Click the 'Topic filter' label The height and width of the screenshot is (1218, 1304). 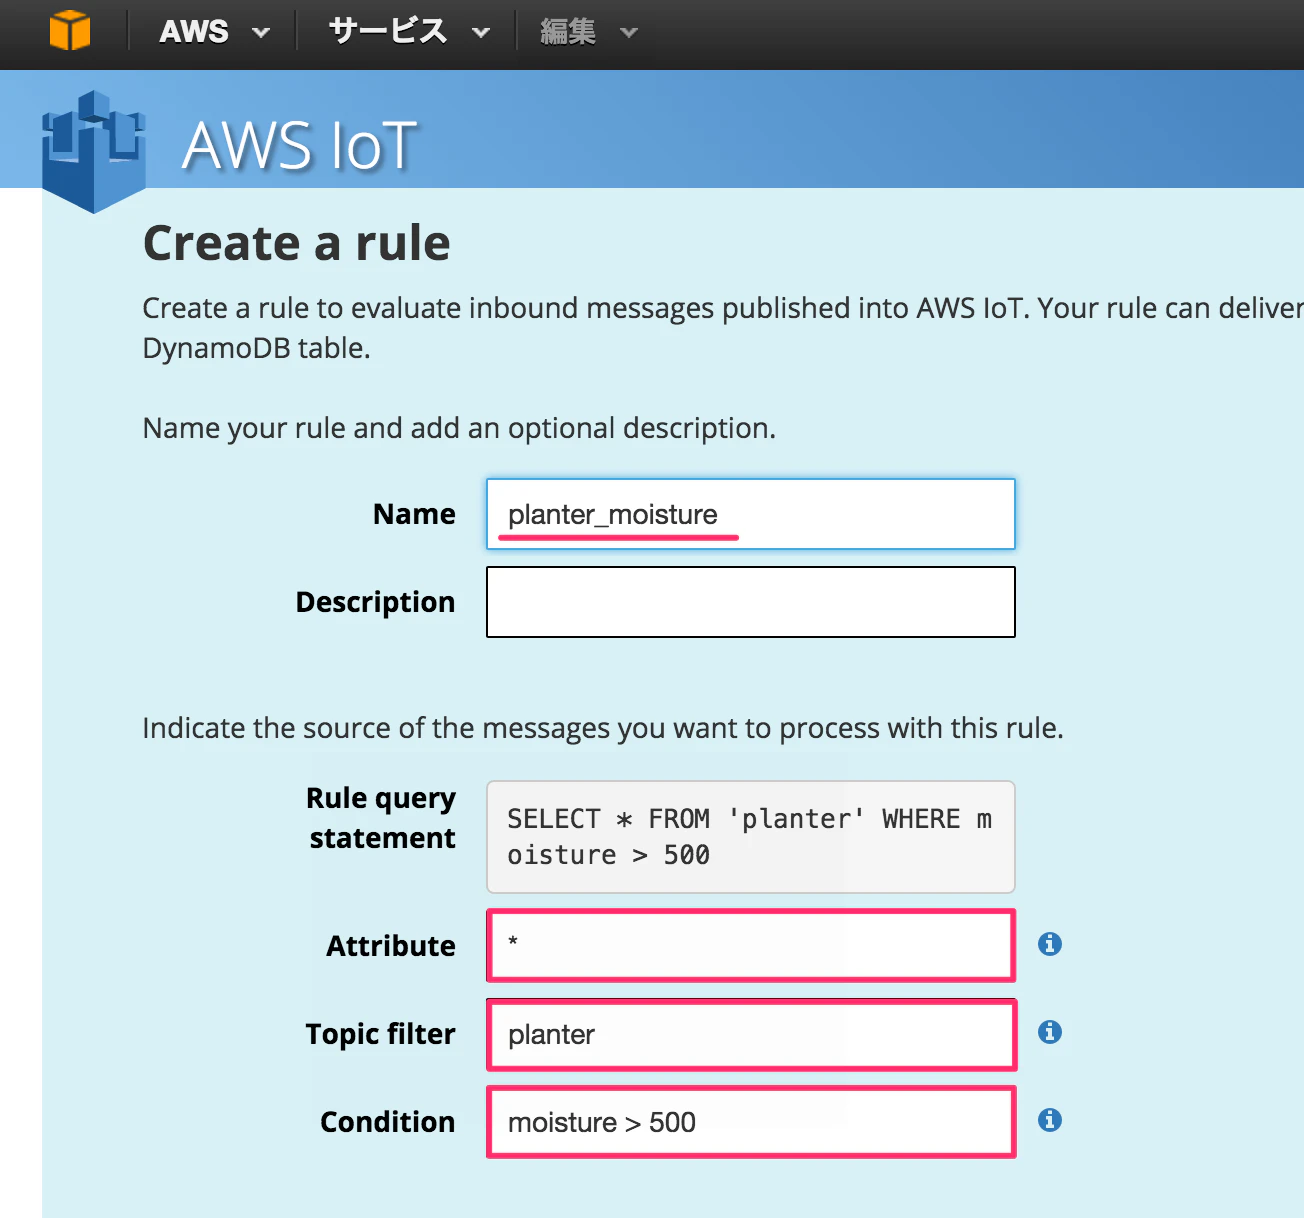pos(380,1034)
